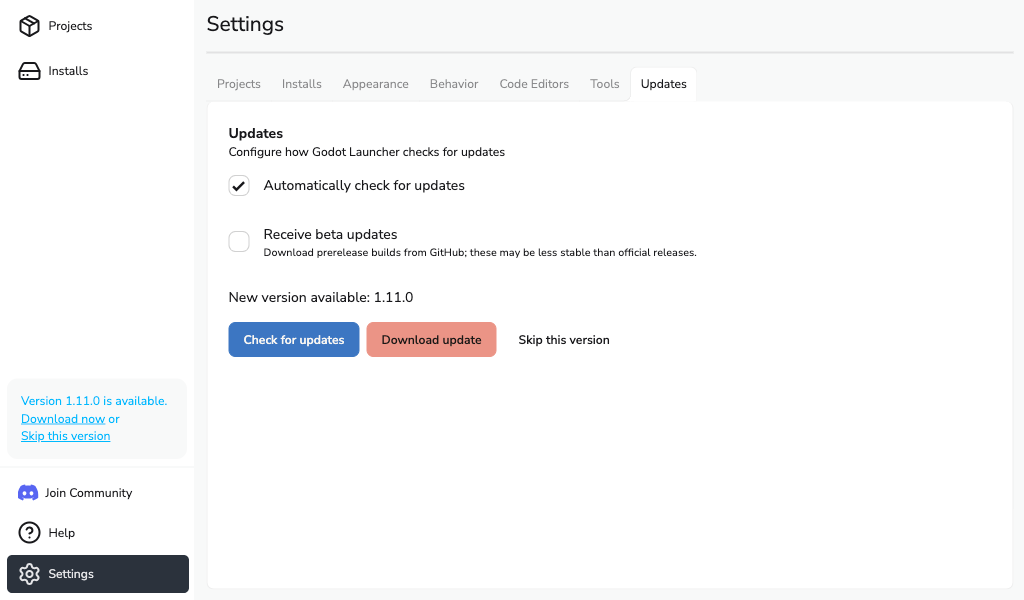Click the Settings page heading
Image resolution: width=1024 pixels, height=600 pixels.
(245, 24)
